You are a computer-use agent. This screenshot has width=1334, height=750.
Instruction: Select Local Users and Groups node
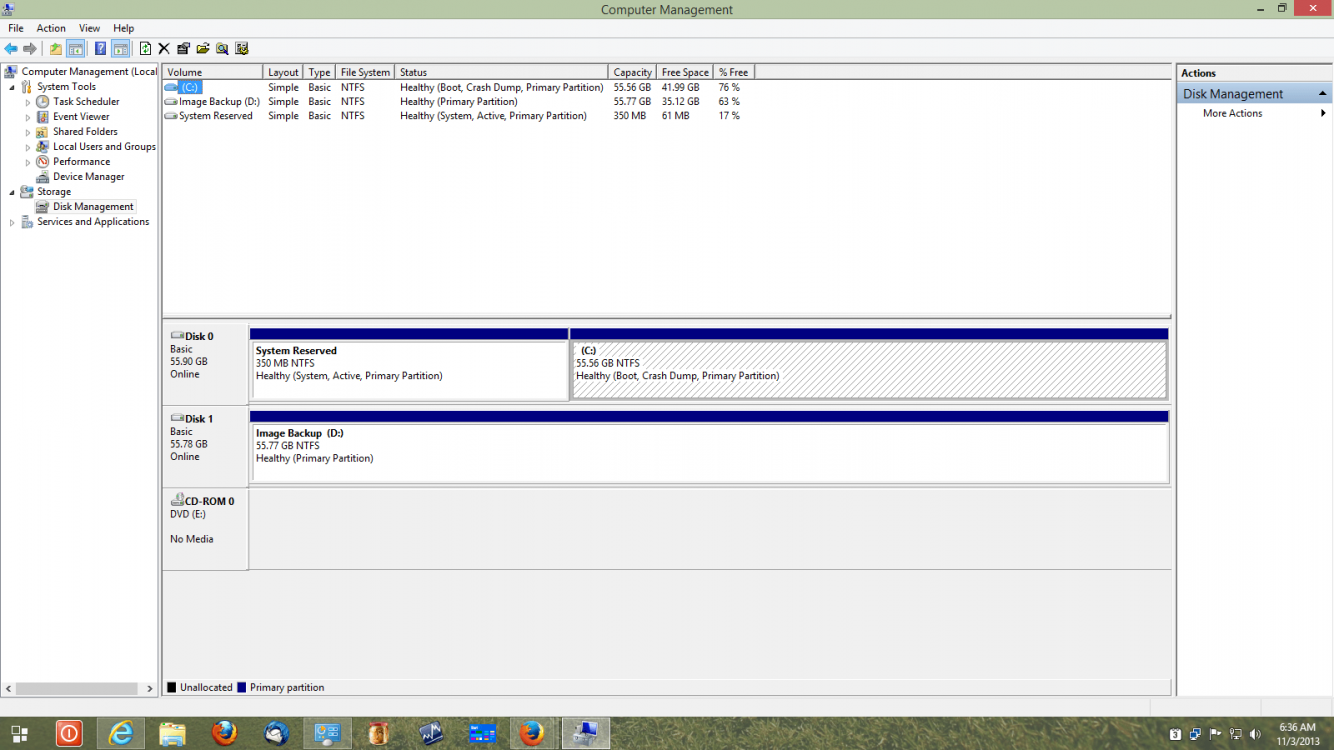click(104, 147)
